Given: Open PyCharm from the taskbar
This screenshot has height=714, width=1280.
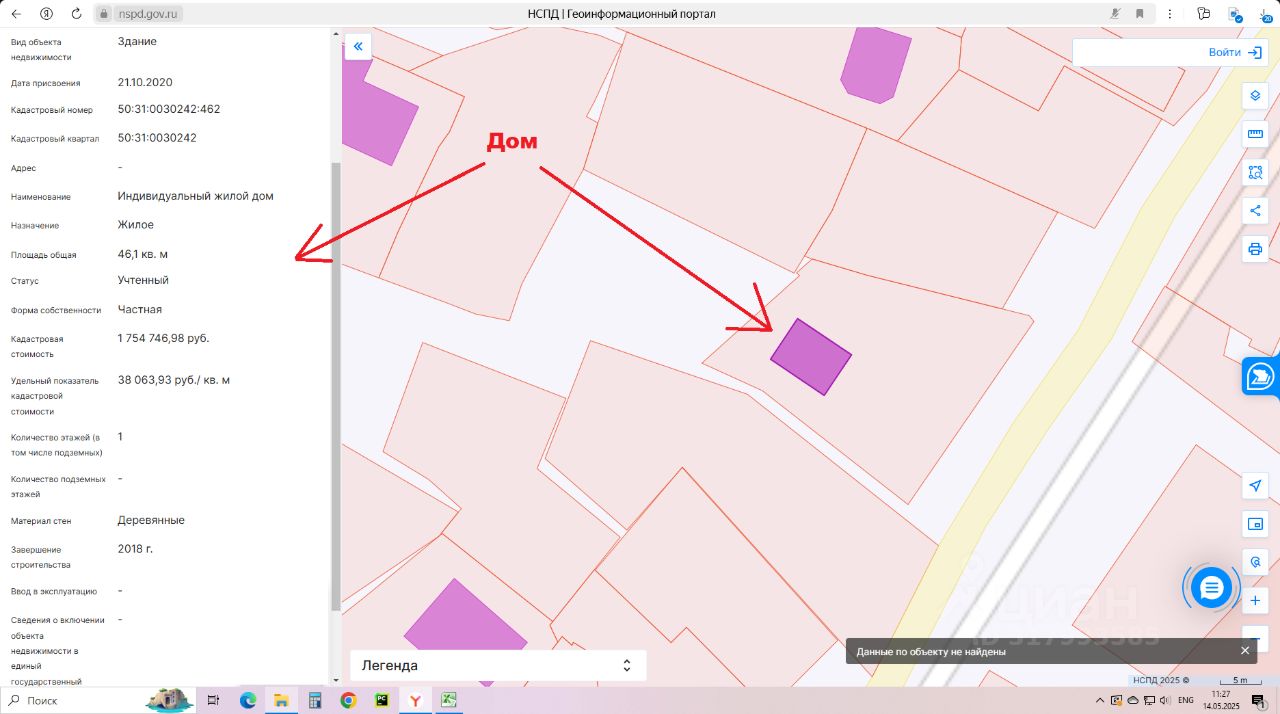Looking at the screenshot, I should point(382,700).
